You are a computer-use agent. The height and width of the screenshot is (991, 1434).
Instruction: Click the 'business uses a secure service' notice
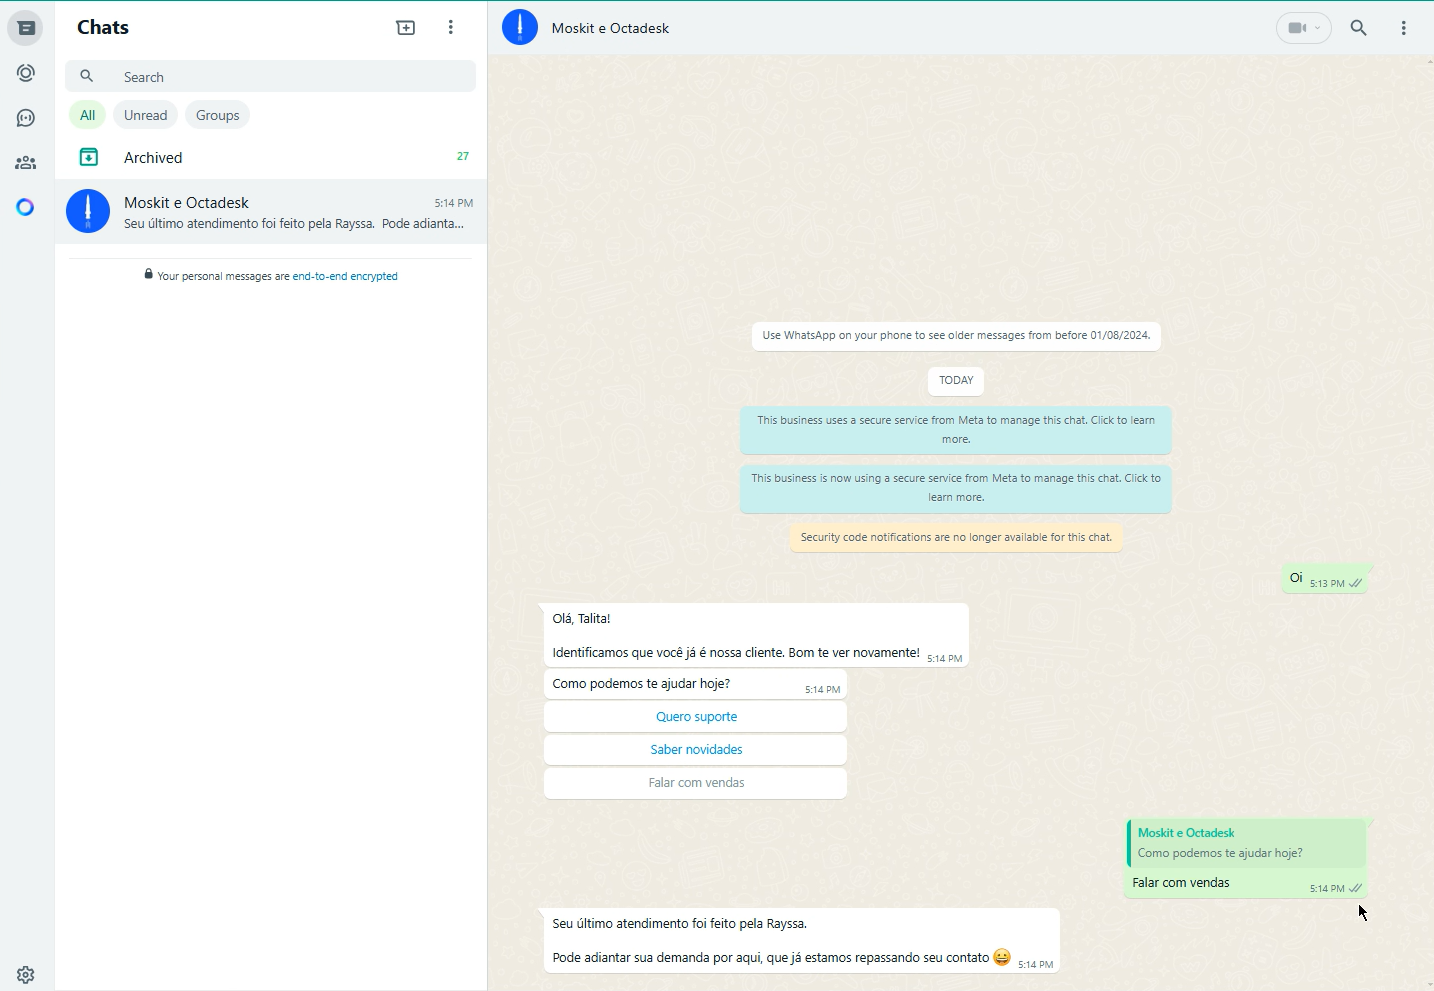point(956,430)
